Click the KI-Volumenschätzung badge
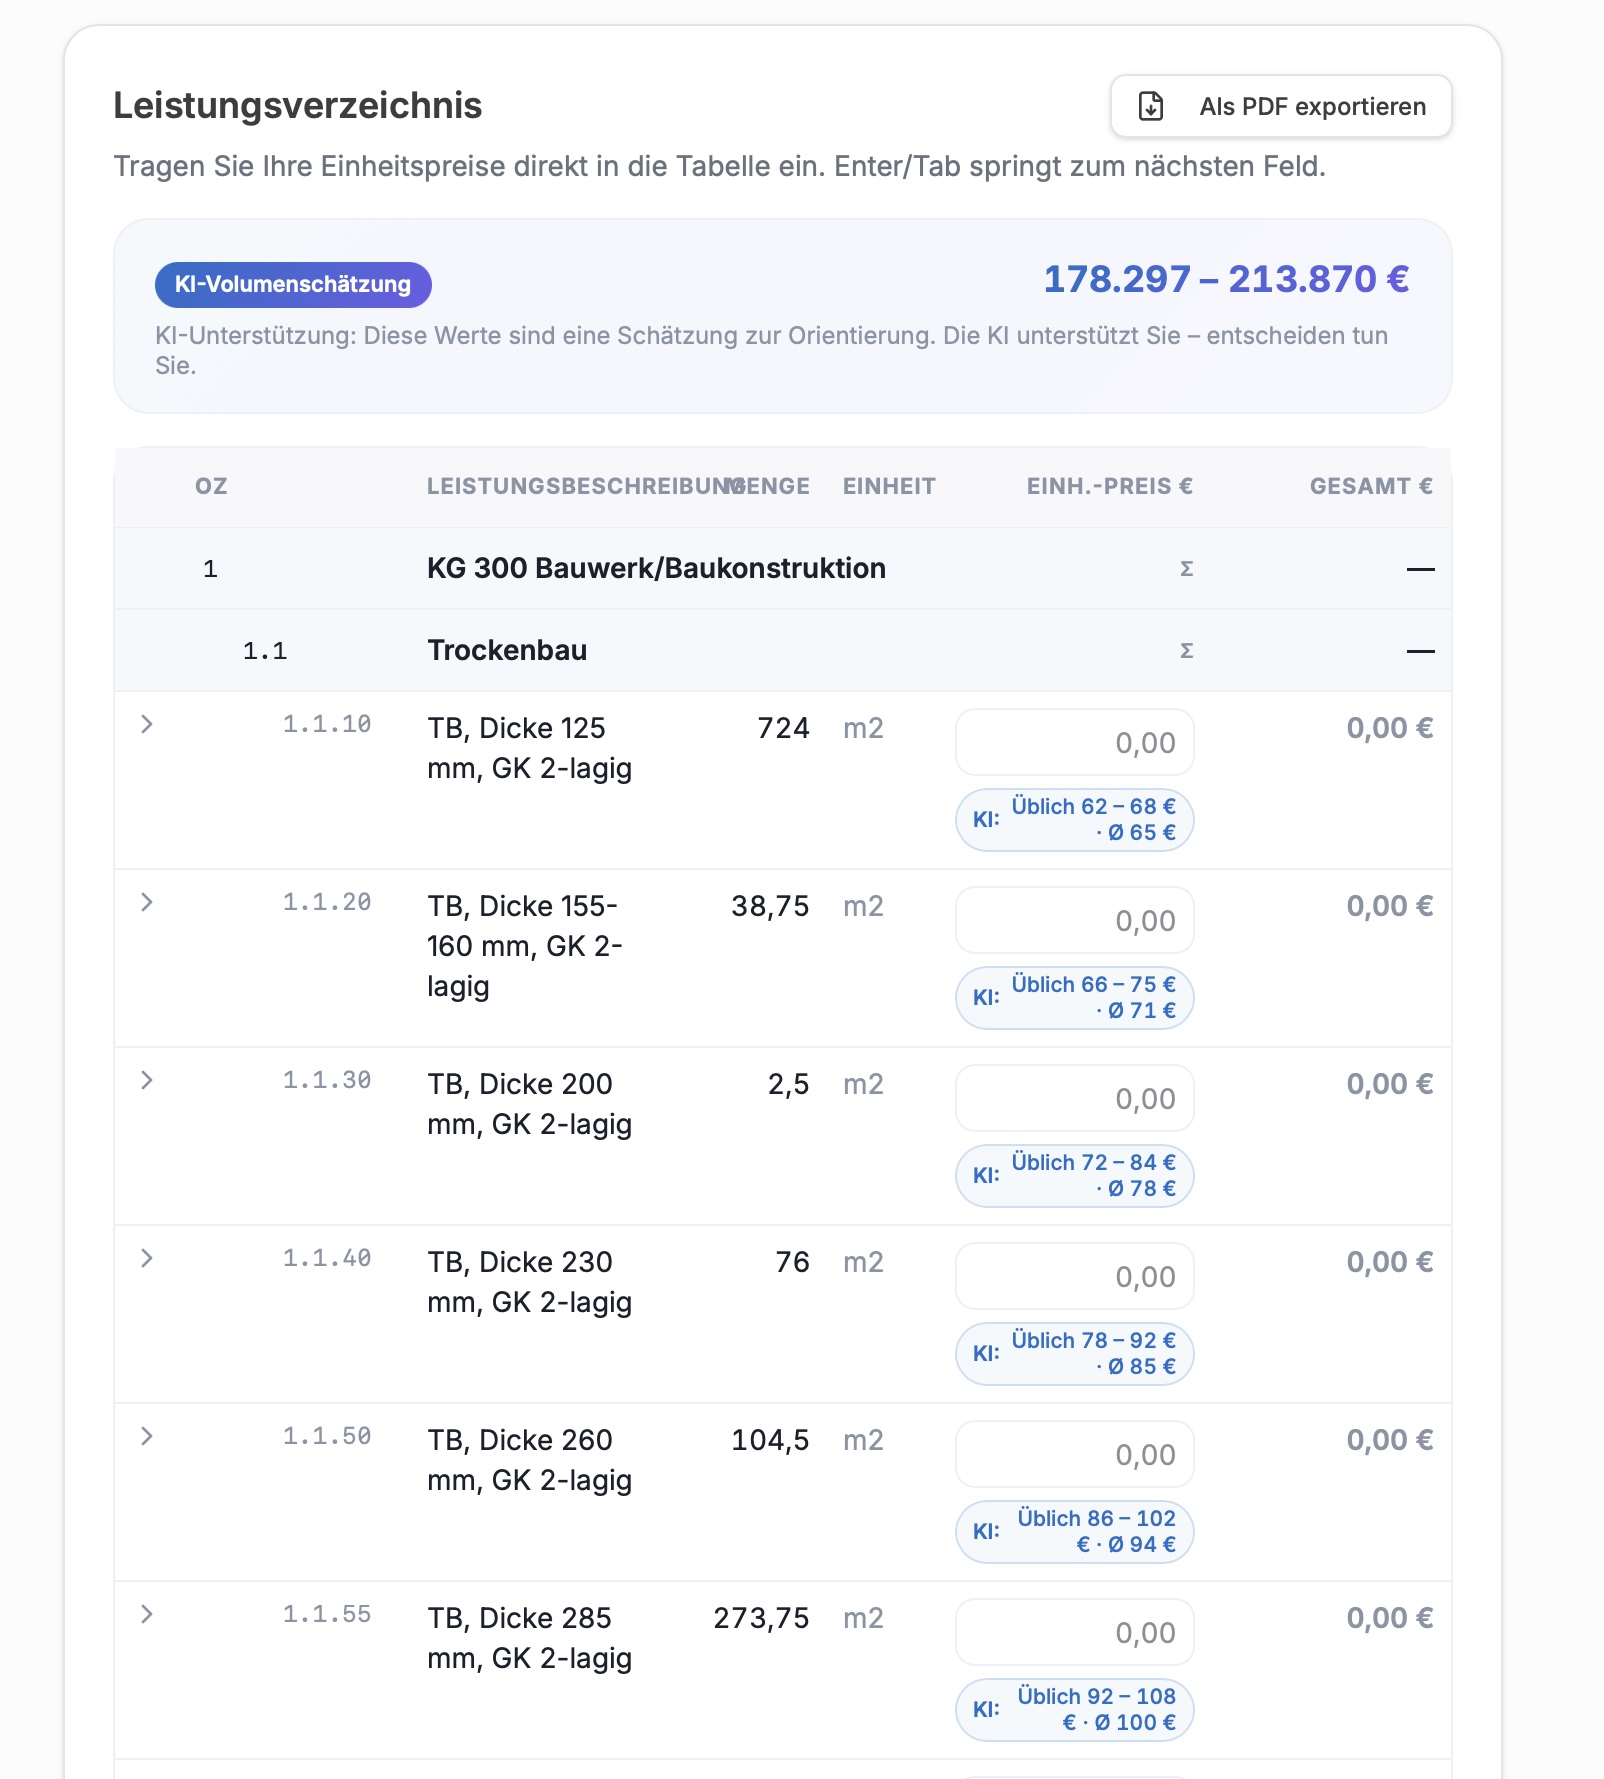 pos(293,285)
